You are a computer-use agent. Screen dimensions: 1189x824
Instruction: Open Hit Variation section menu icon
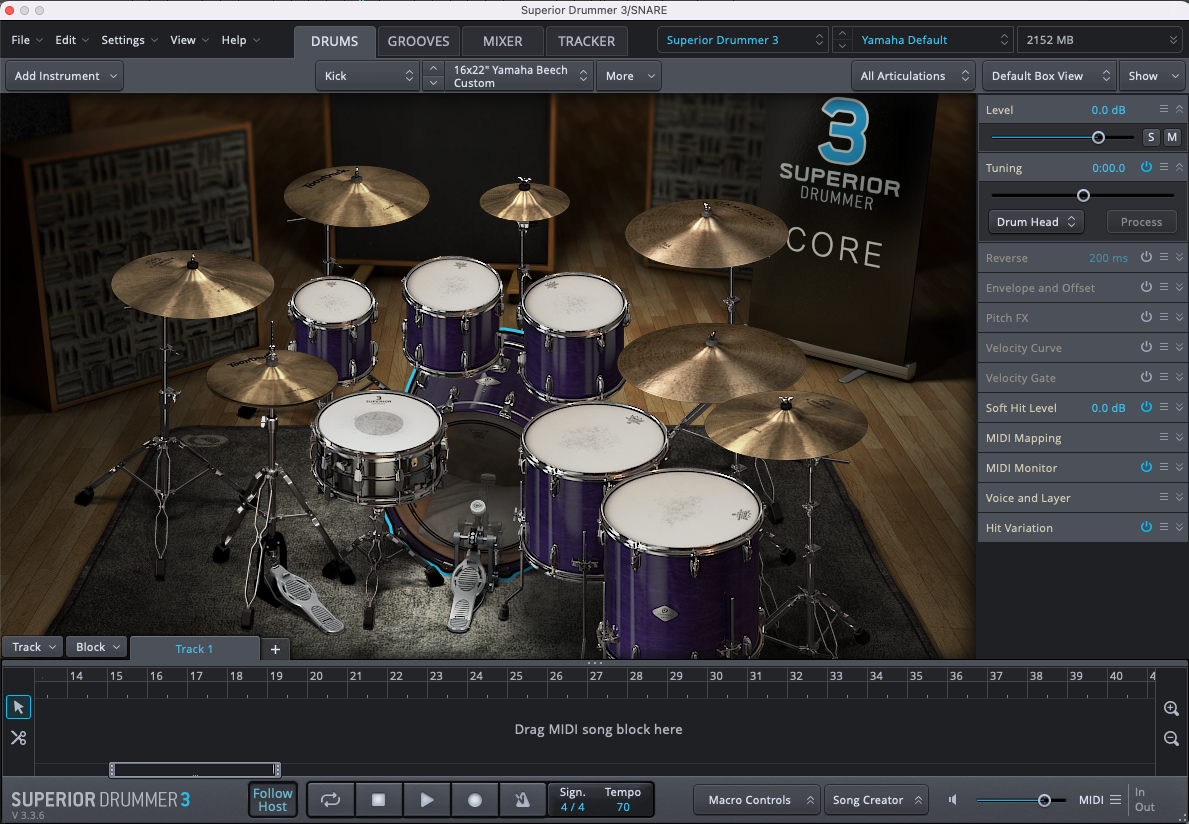1163,527
